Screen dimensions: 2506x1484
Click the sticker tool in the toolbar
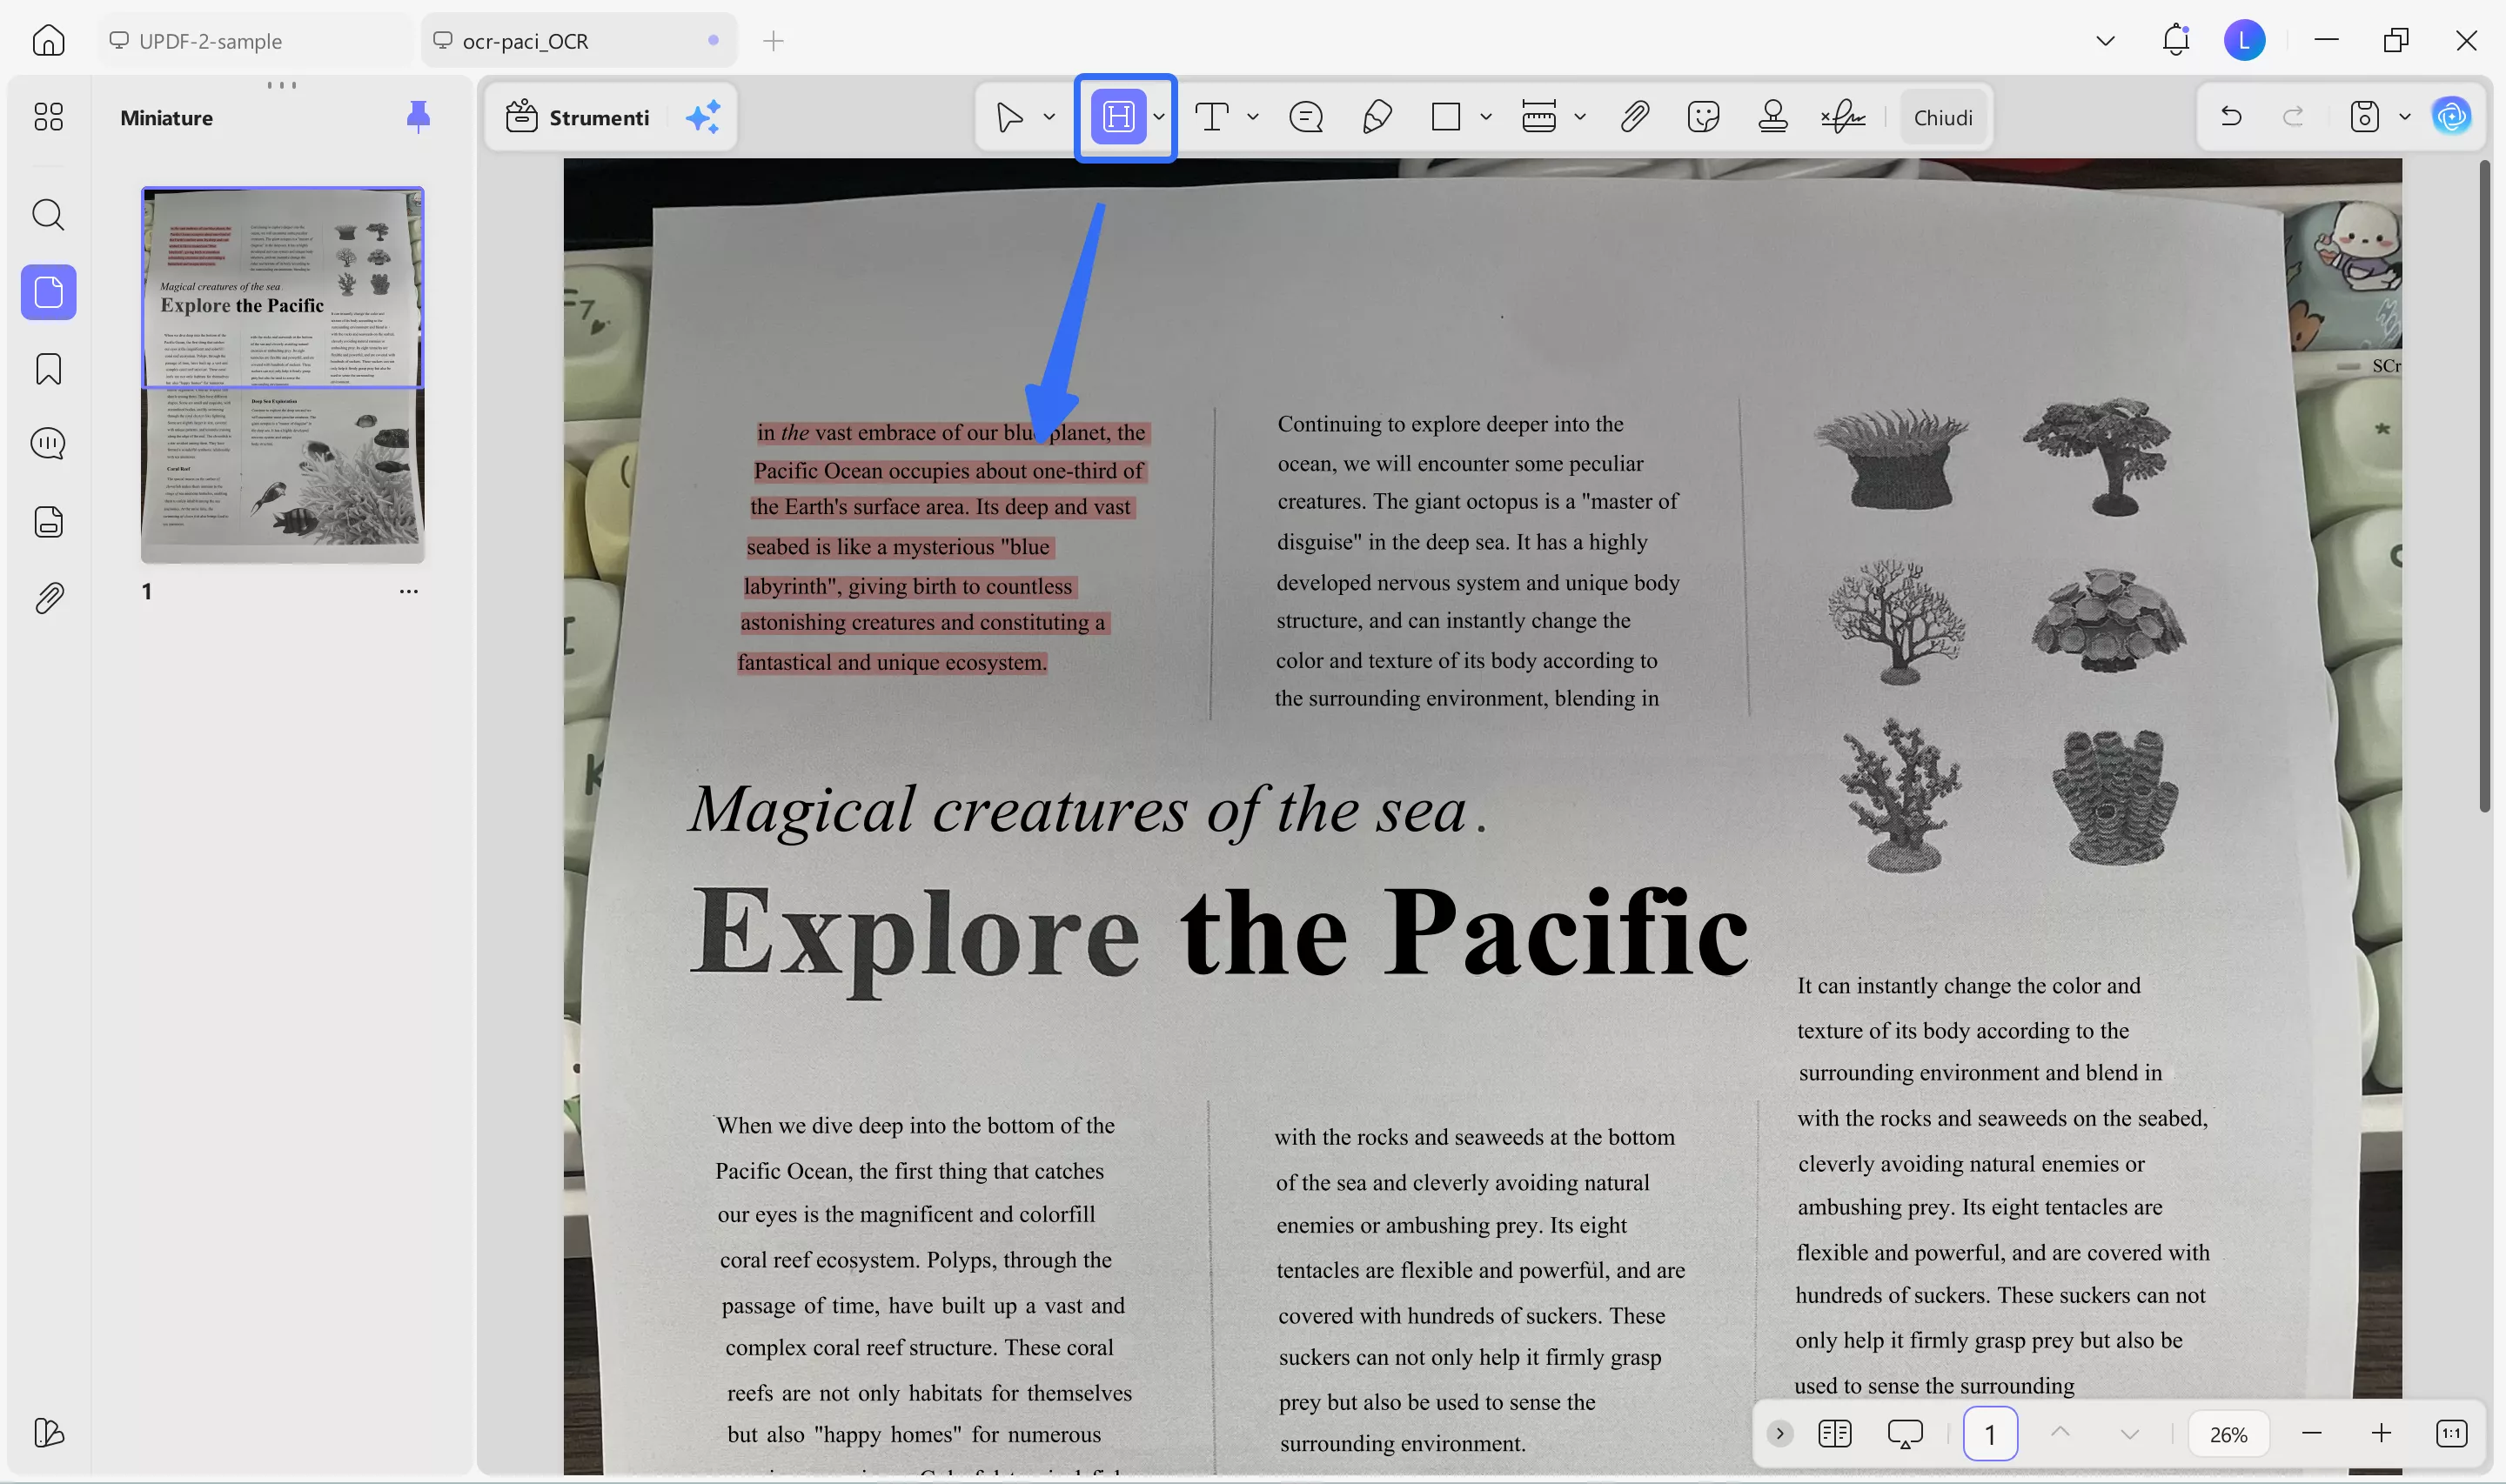[x=1702, y=117]
